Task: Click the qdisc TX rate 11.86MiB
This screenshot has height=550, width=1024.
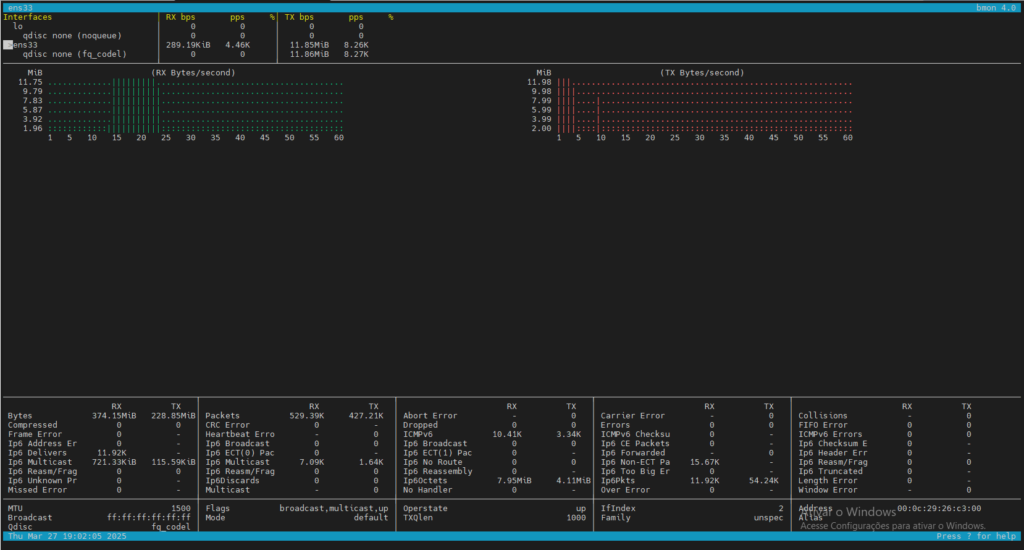Action: pyautogui.click(x=310, y=54)
